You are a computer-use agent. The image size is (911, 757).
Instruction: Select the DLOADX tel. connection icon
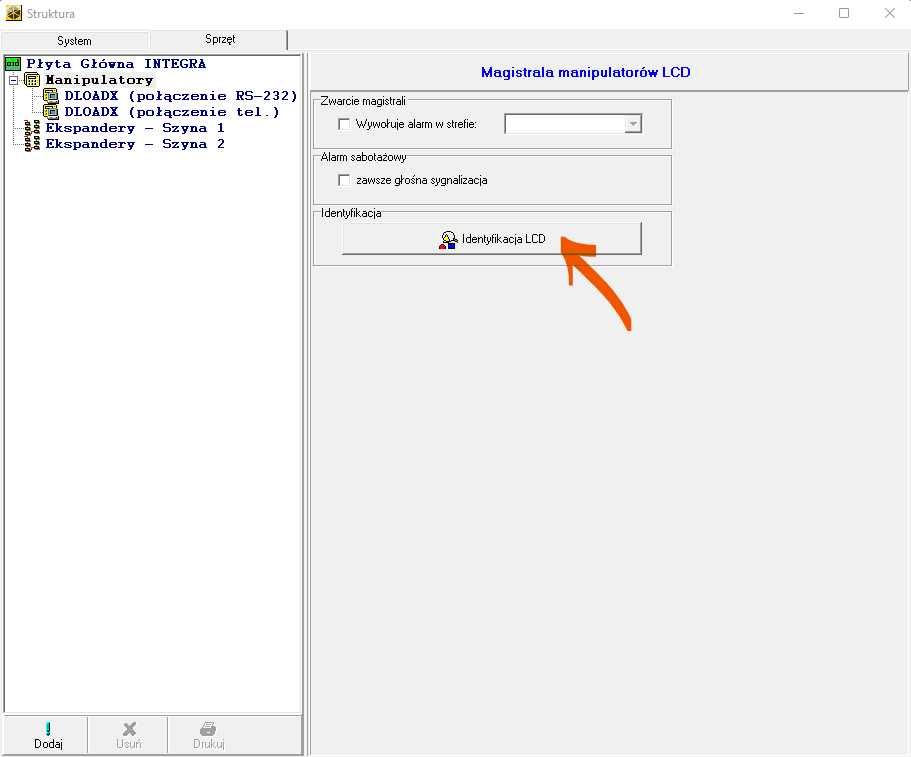[51, 112]
